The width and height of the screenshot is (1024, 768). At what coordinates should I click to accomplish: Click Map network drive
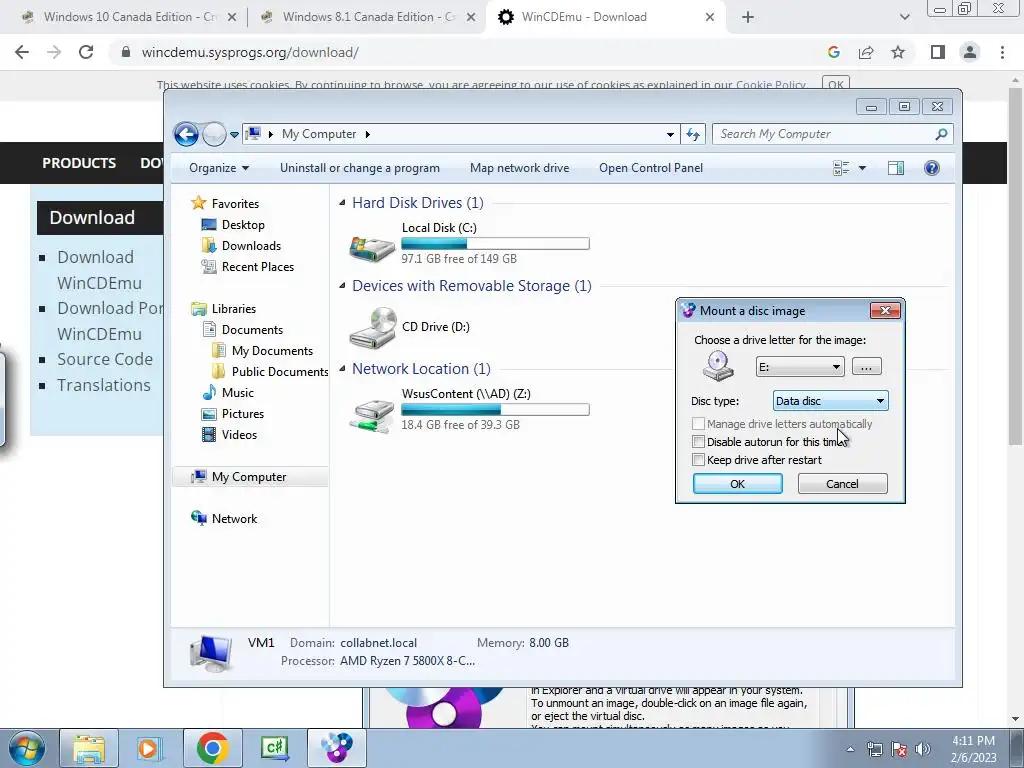click(519, 168)
